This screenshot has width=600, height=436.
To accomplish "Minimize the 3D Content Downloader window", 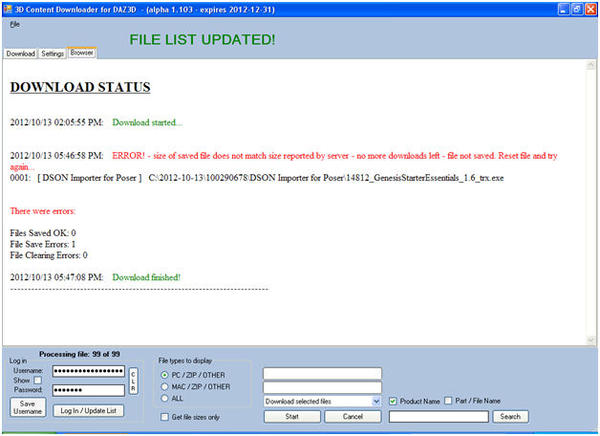I will [x=563, y=9].
